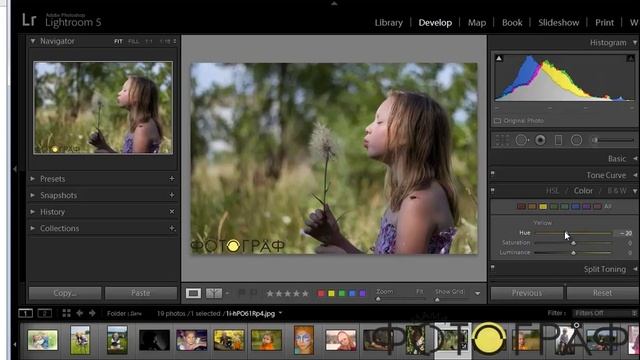This screenshot has height=360, width=640.
Task: Click main window display icon "1"
Action: pyautogui.click(x=25, y=313)
